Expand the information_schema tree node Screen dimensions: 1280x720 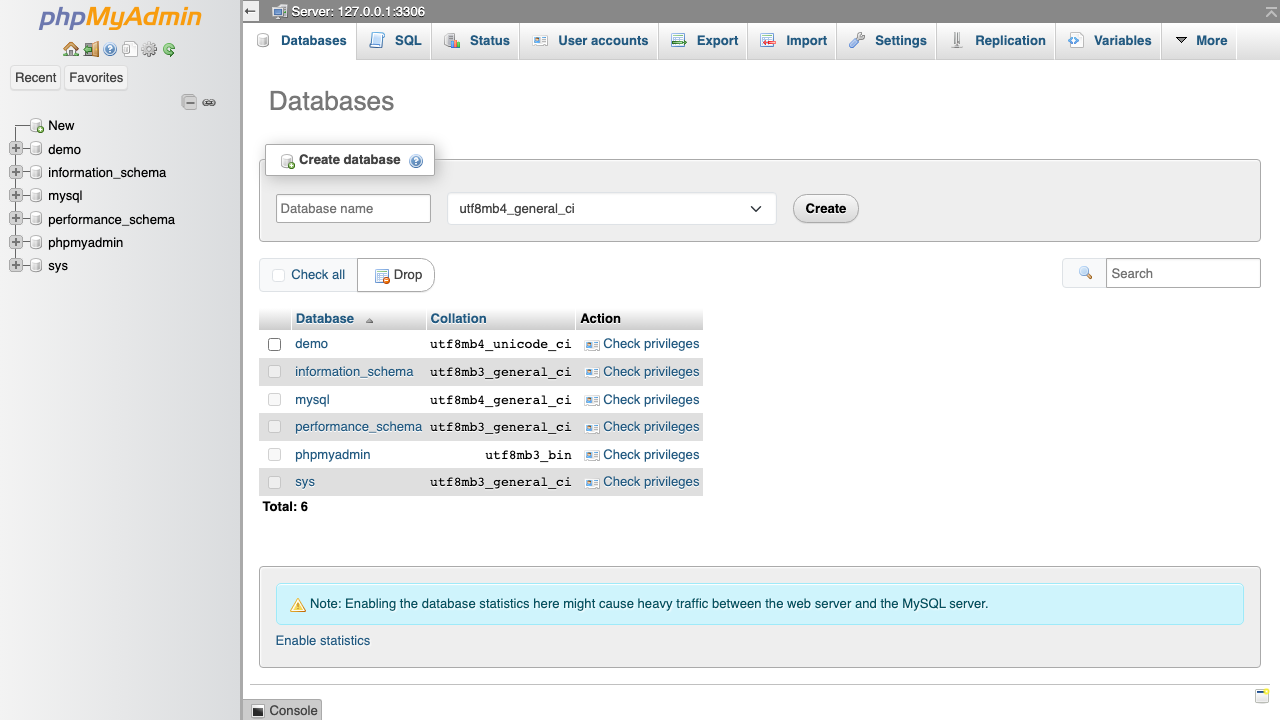pos(15,172)
